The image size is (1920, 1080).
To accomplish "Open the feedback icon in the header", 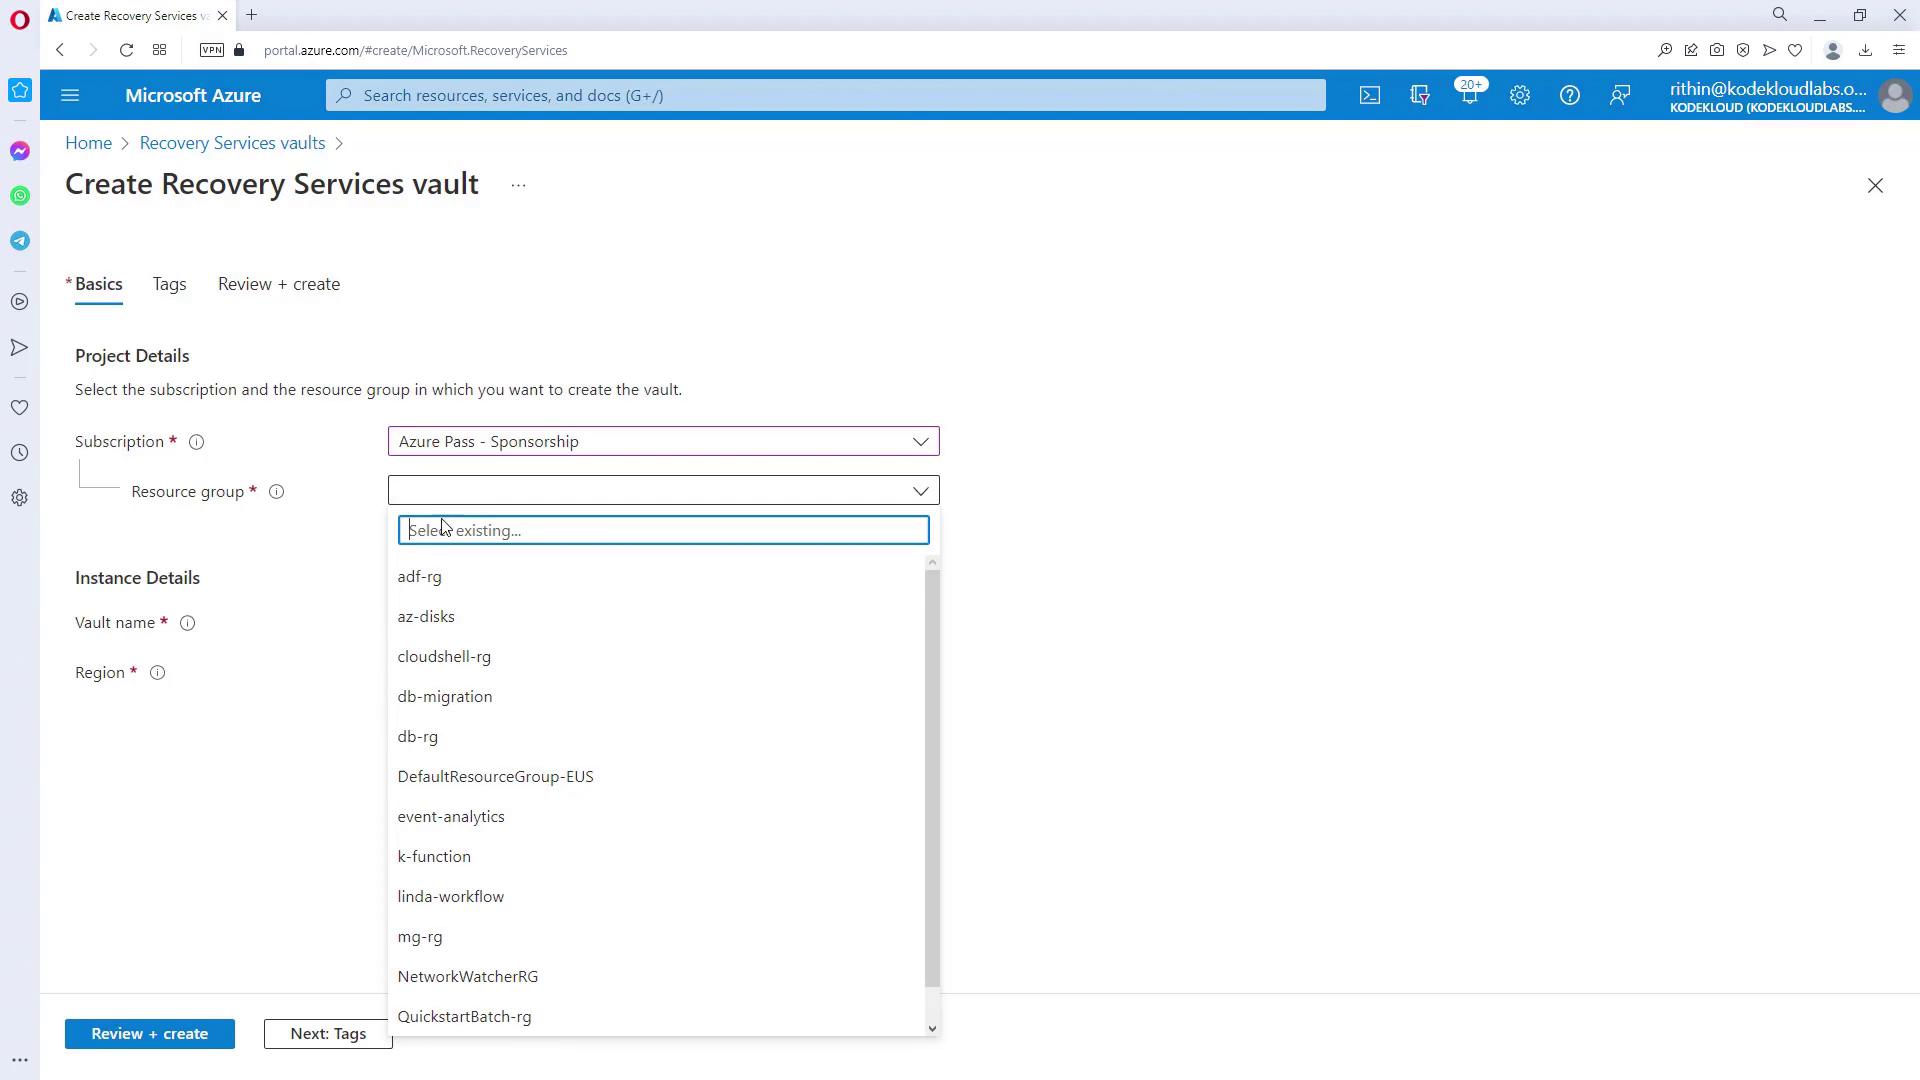I will click(x=1619, y=95).
